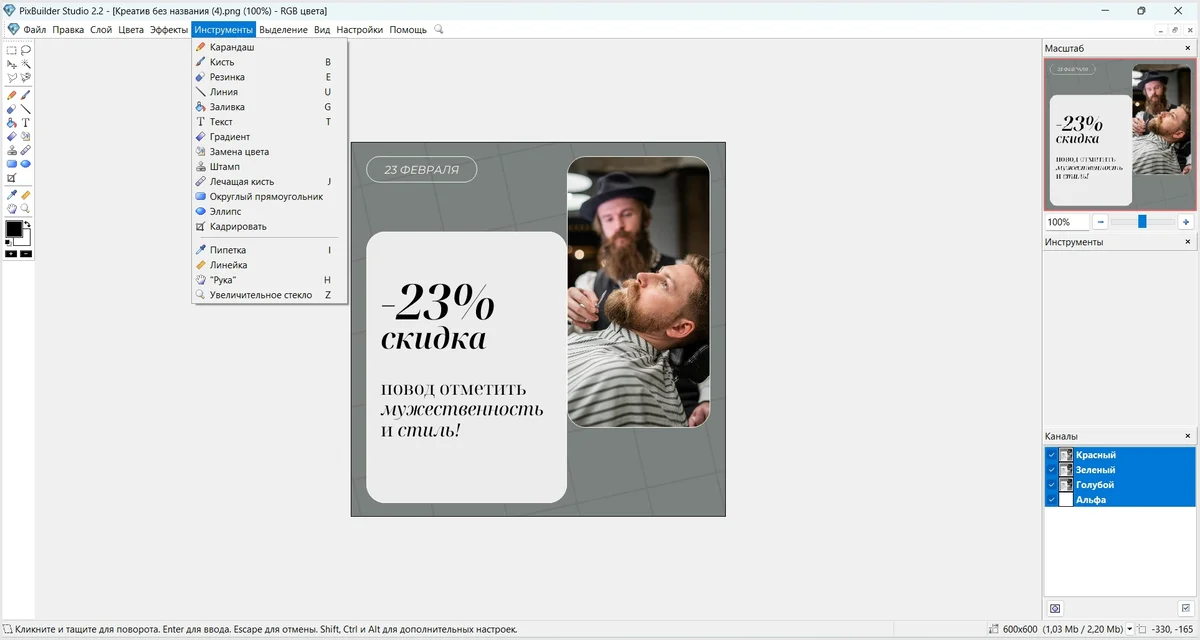This screenshot has width=1200, height=640.
Task: Click the zoom-out minus button in Масштаб panel
Action: (x=1100, y=222)
